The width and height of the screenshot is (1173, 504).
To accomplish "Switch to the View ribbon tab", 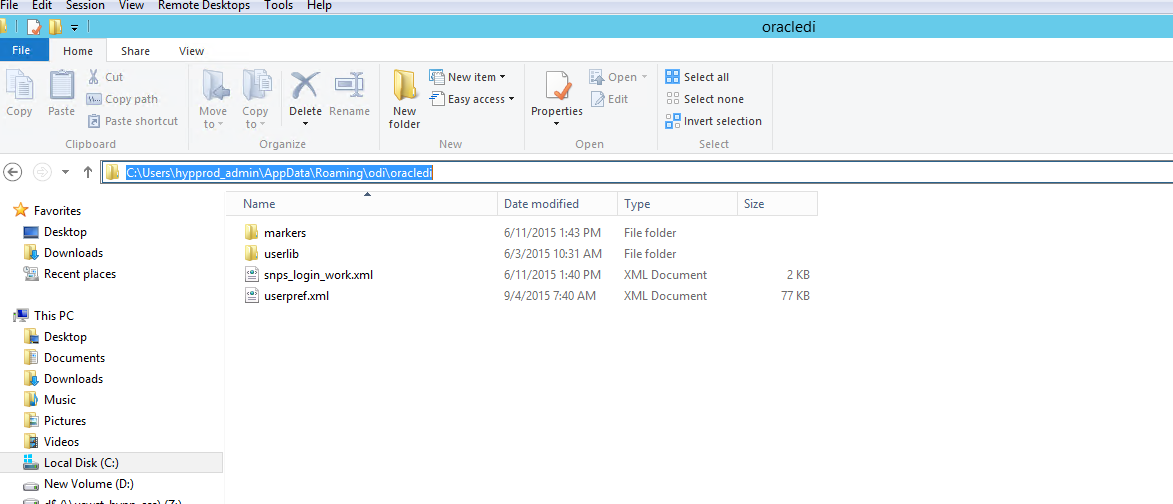I will 191,51.
